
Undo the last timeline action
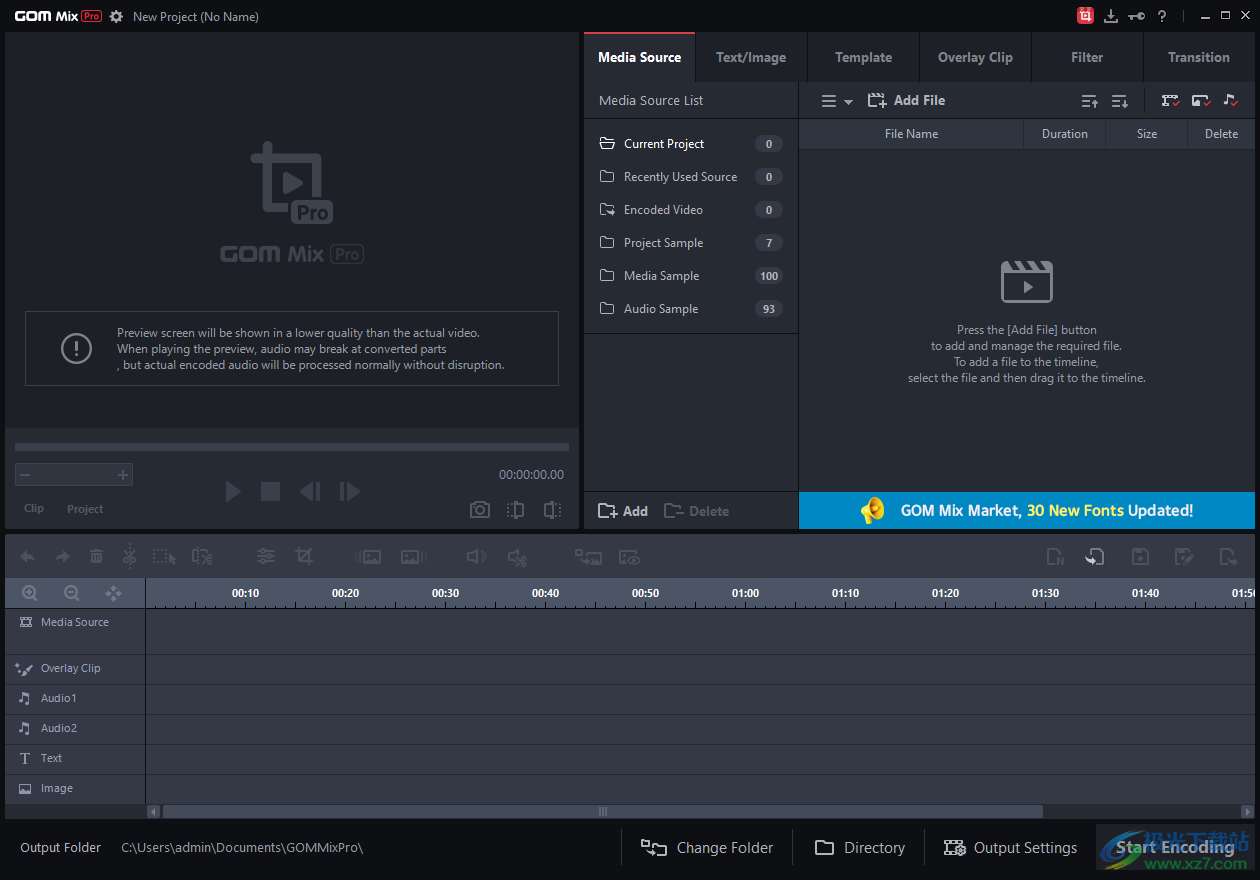tap(28, 557)
